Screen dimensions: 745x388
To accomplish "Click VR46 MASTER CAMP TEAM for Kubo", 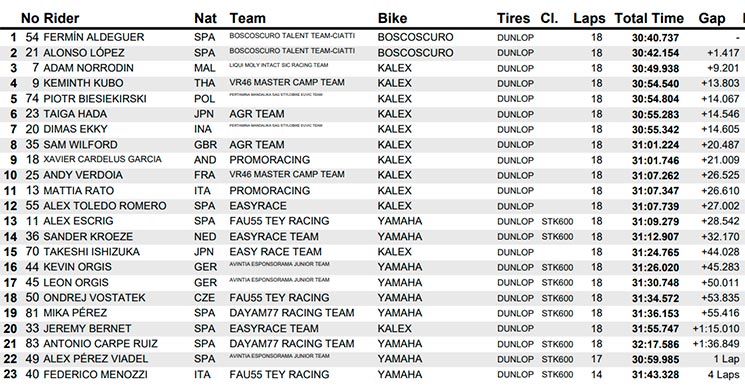I will point(287,83).
